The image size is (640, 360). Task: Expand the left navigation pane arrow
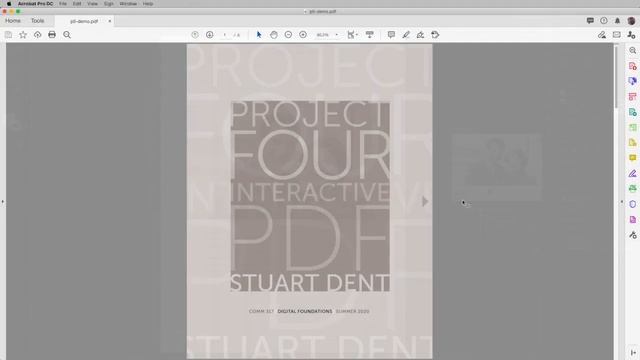pyautogui.click(x=2, y=201)
